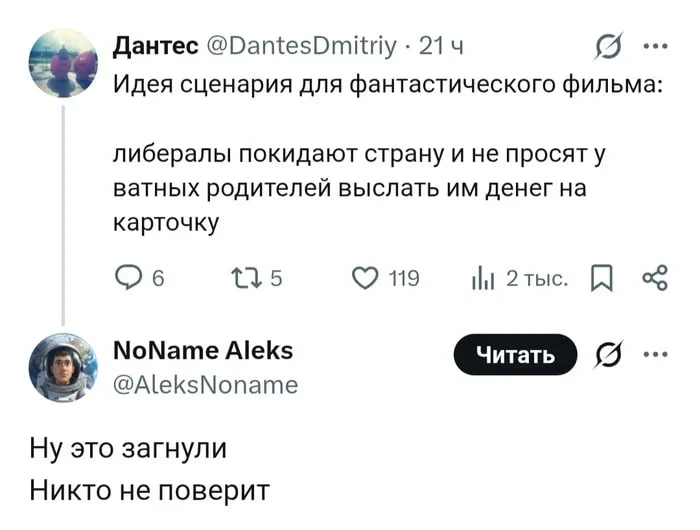The width and height of the screenshot is (700, 530).
Task: Bookmark the Дантес tweet
Action: click(x=603, y=278)
